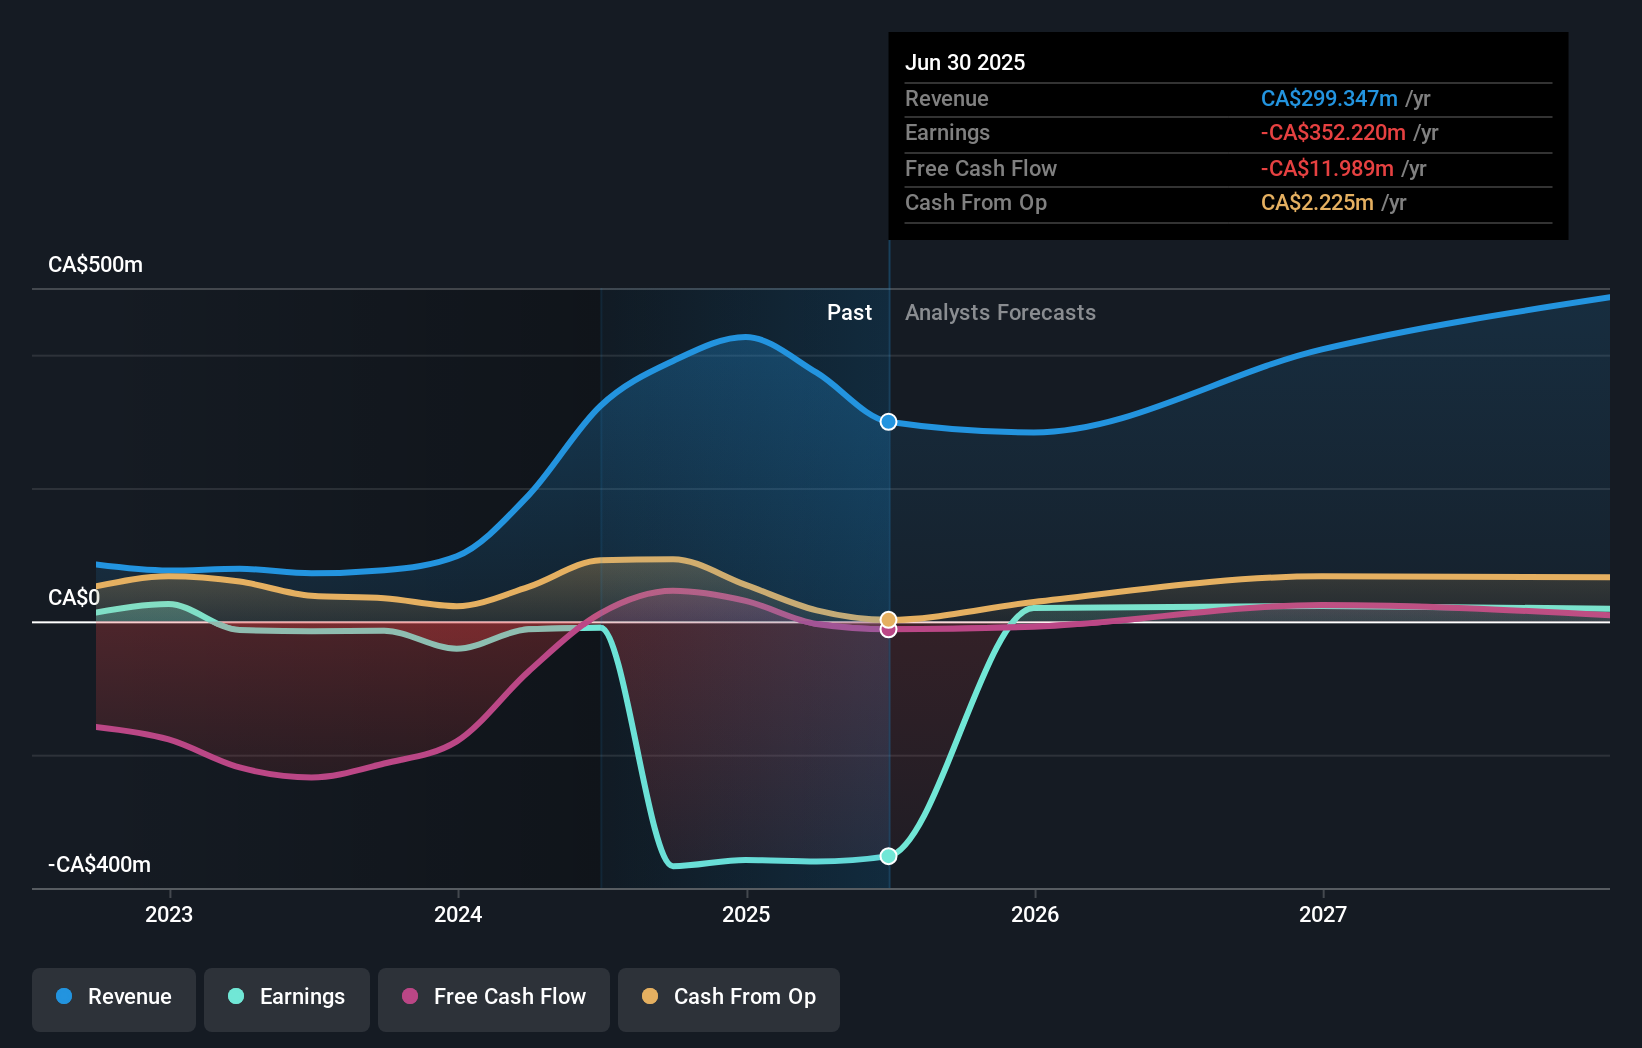Toggle the Free Cash Flow legend button
Viewport: 1642px width, 1048px height.
494,999
